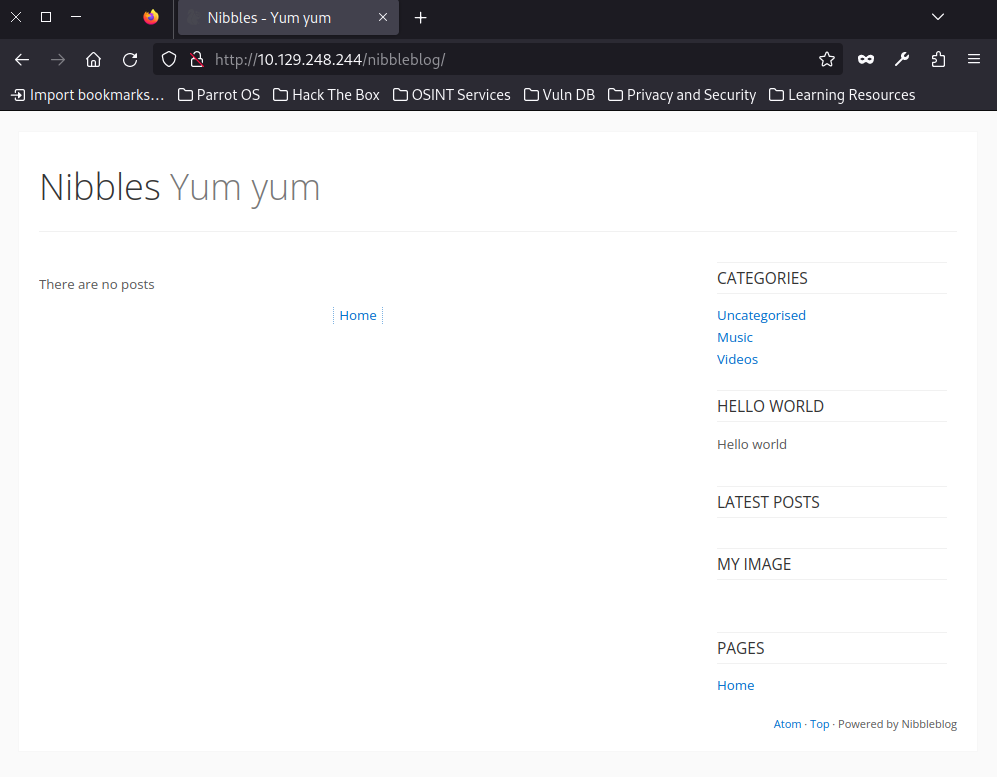Open the Firefox hamburger application menu
The height and width of the screenshot is (777, 997).
click(x=973, y=60)
